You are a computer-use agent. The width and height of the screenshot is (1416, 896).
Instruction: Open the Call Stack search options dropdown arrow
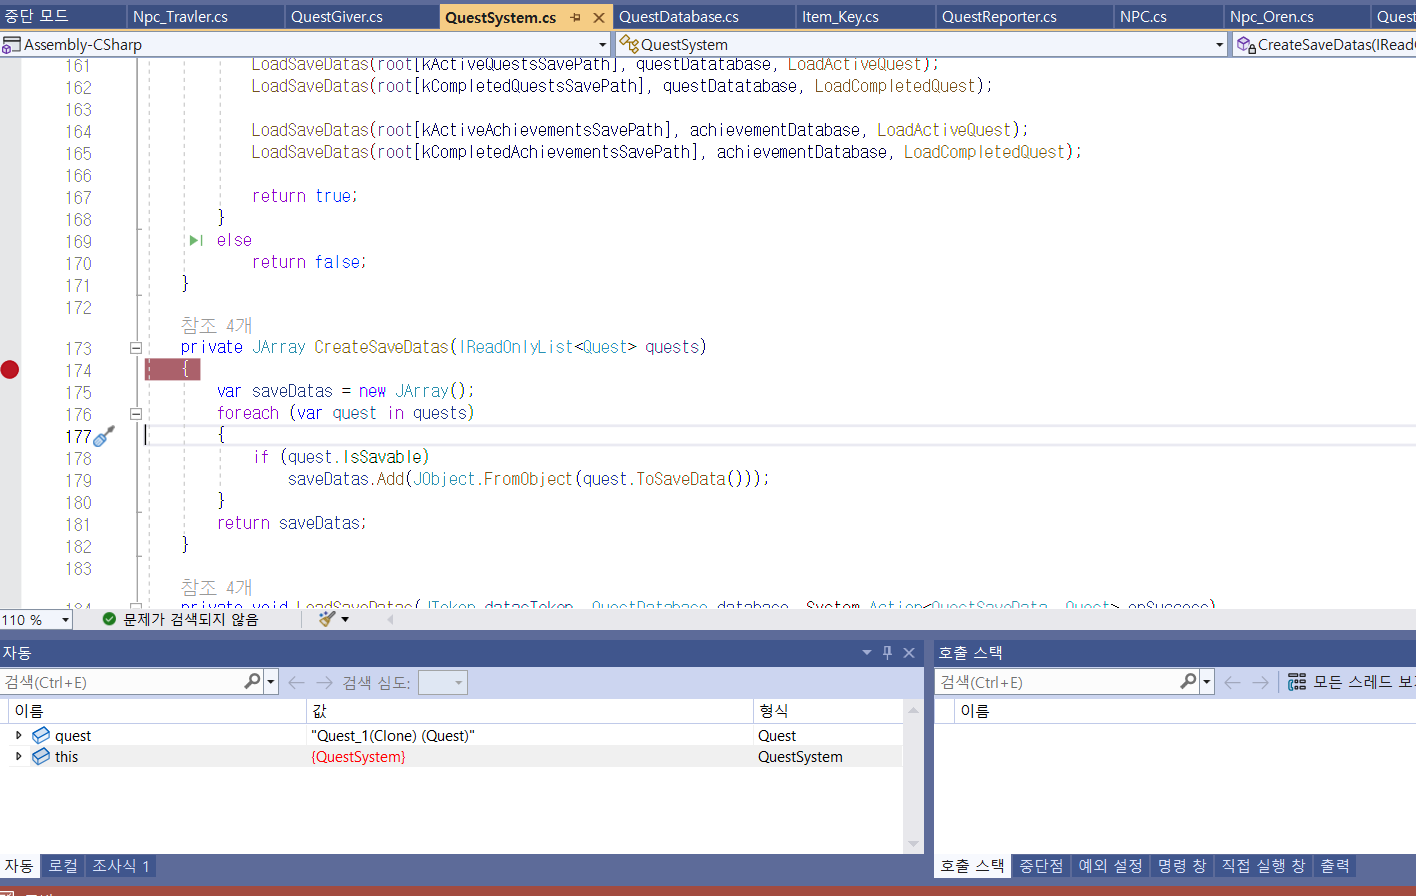tap(1207, 682)
